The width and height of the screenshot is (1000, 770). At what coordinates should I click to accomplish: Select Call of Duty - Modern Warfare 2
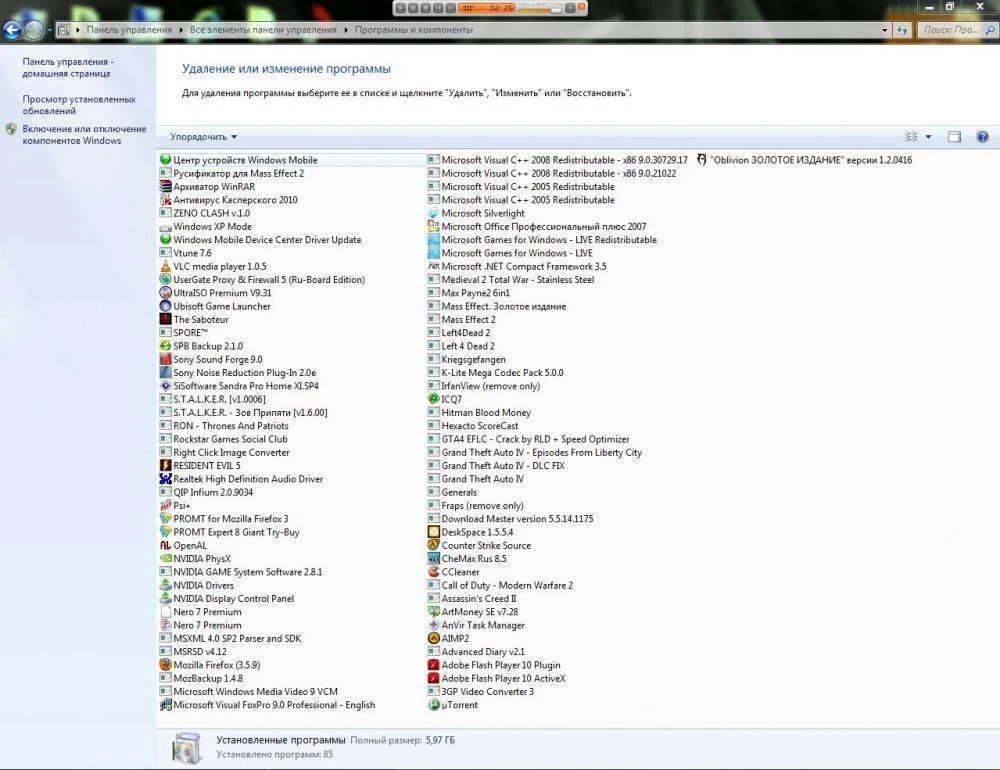coord(501,585)
